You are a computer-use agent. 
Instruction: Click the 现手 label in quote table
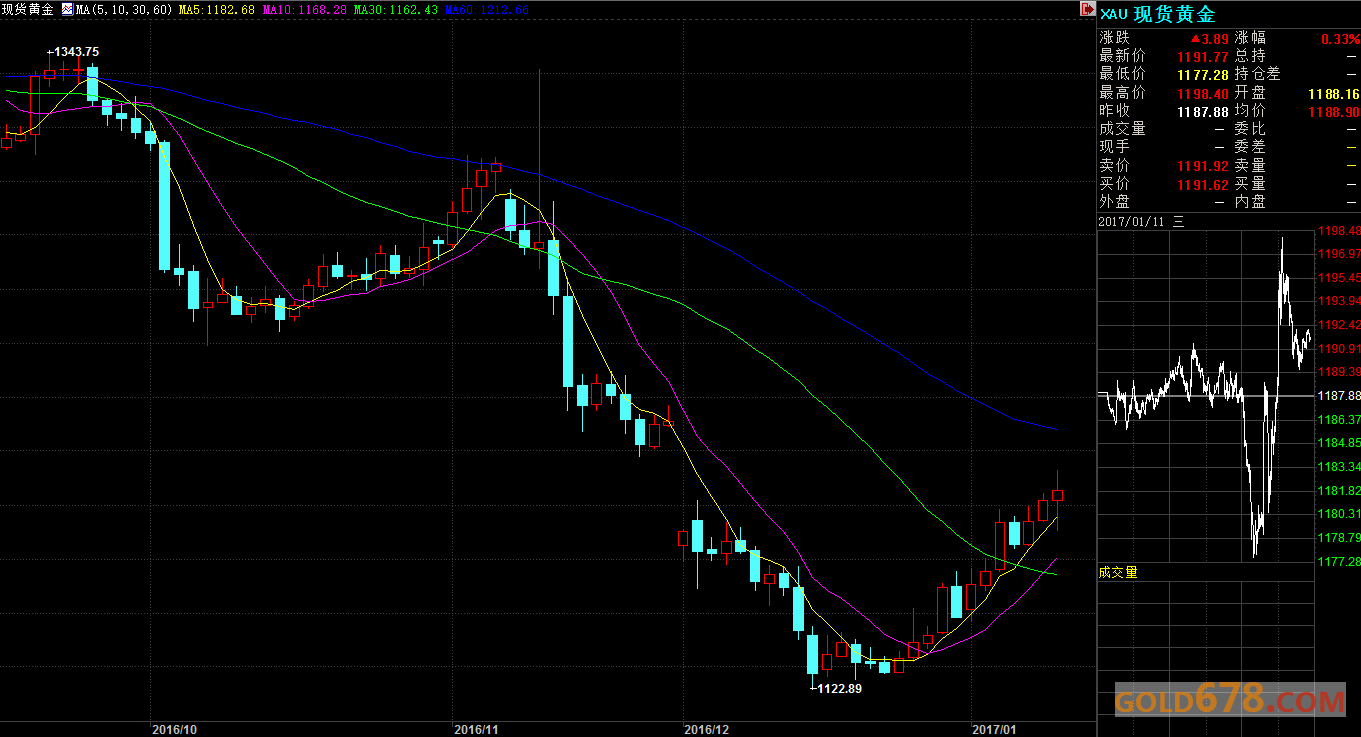coord(1115,147)
